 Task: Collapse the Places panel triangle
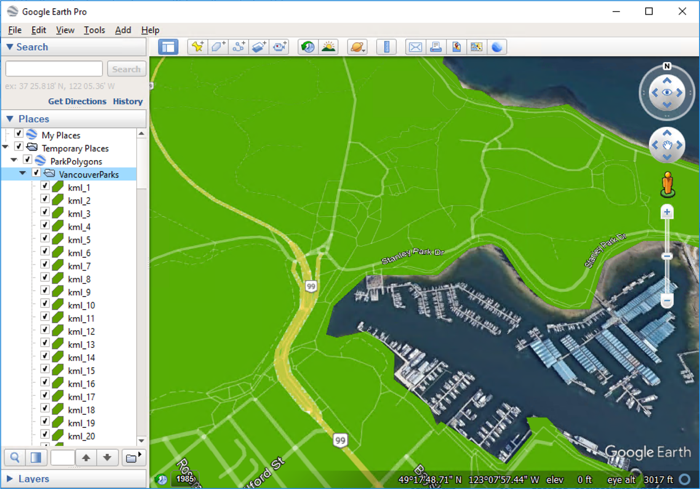[x=9, y=119]
